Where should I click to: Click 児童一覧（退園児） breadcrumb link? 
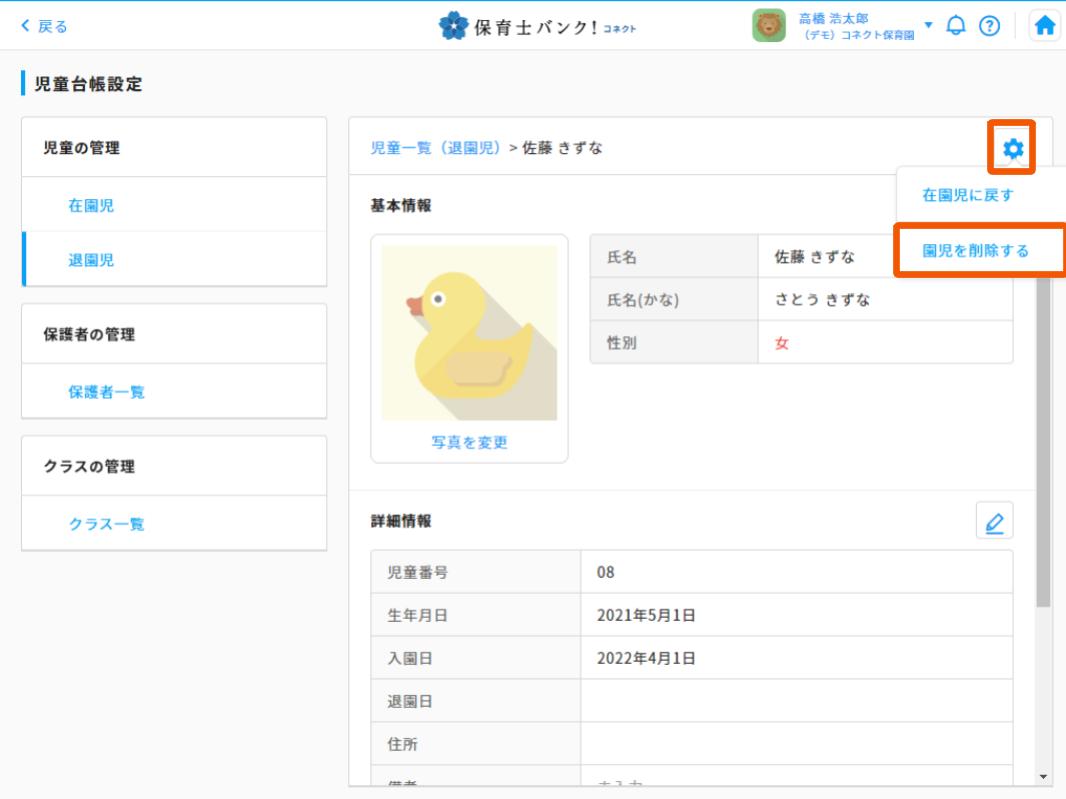(437, 148)
